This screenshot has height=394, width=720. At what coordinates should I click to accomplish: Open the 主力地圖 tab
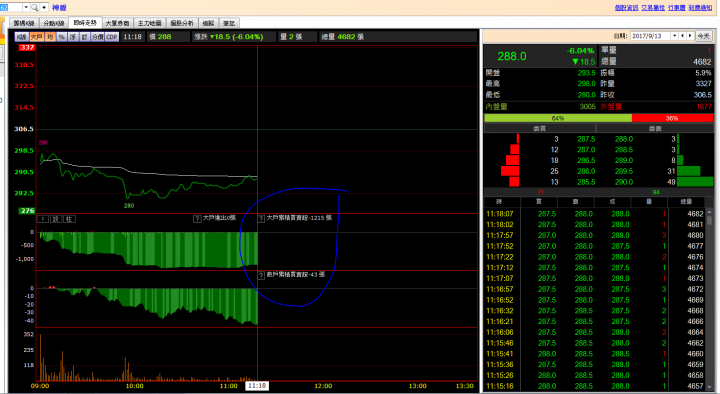click(x=150, y=23)
